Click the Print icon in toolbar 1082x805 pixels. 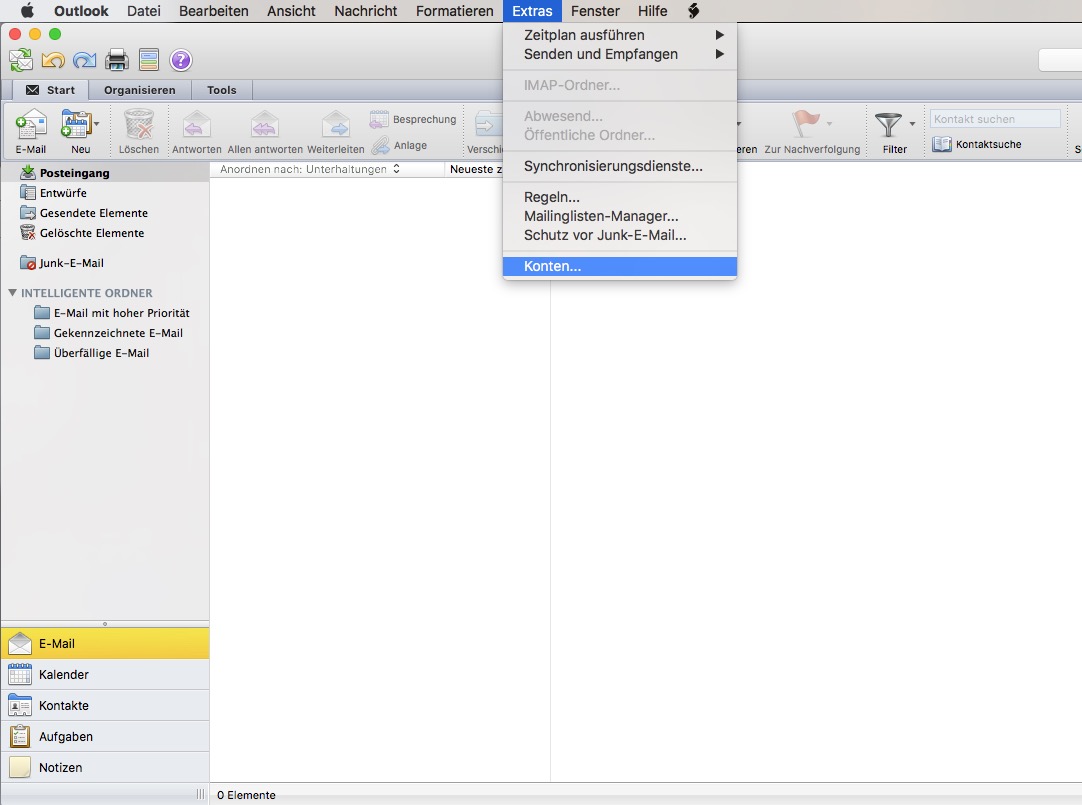click(117, 60)
